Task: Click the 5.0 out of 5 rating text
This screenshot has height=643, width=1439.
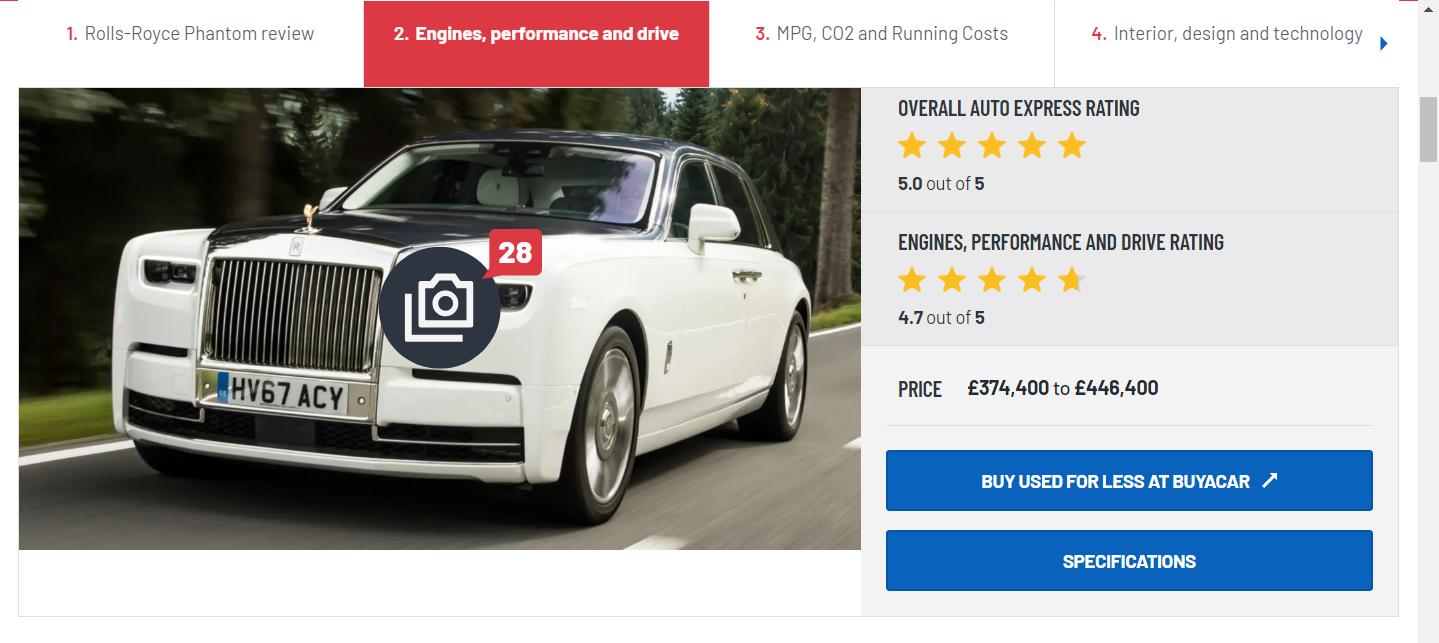Action: pyautogui.click(x=941, y=184)
